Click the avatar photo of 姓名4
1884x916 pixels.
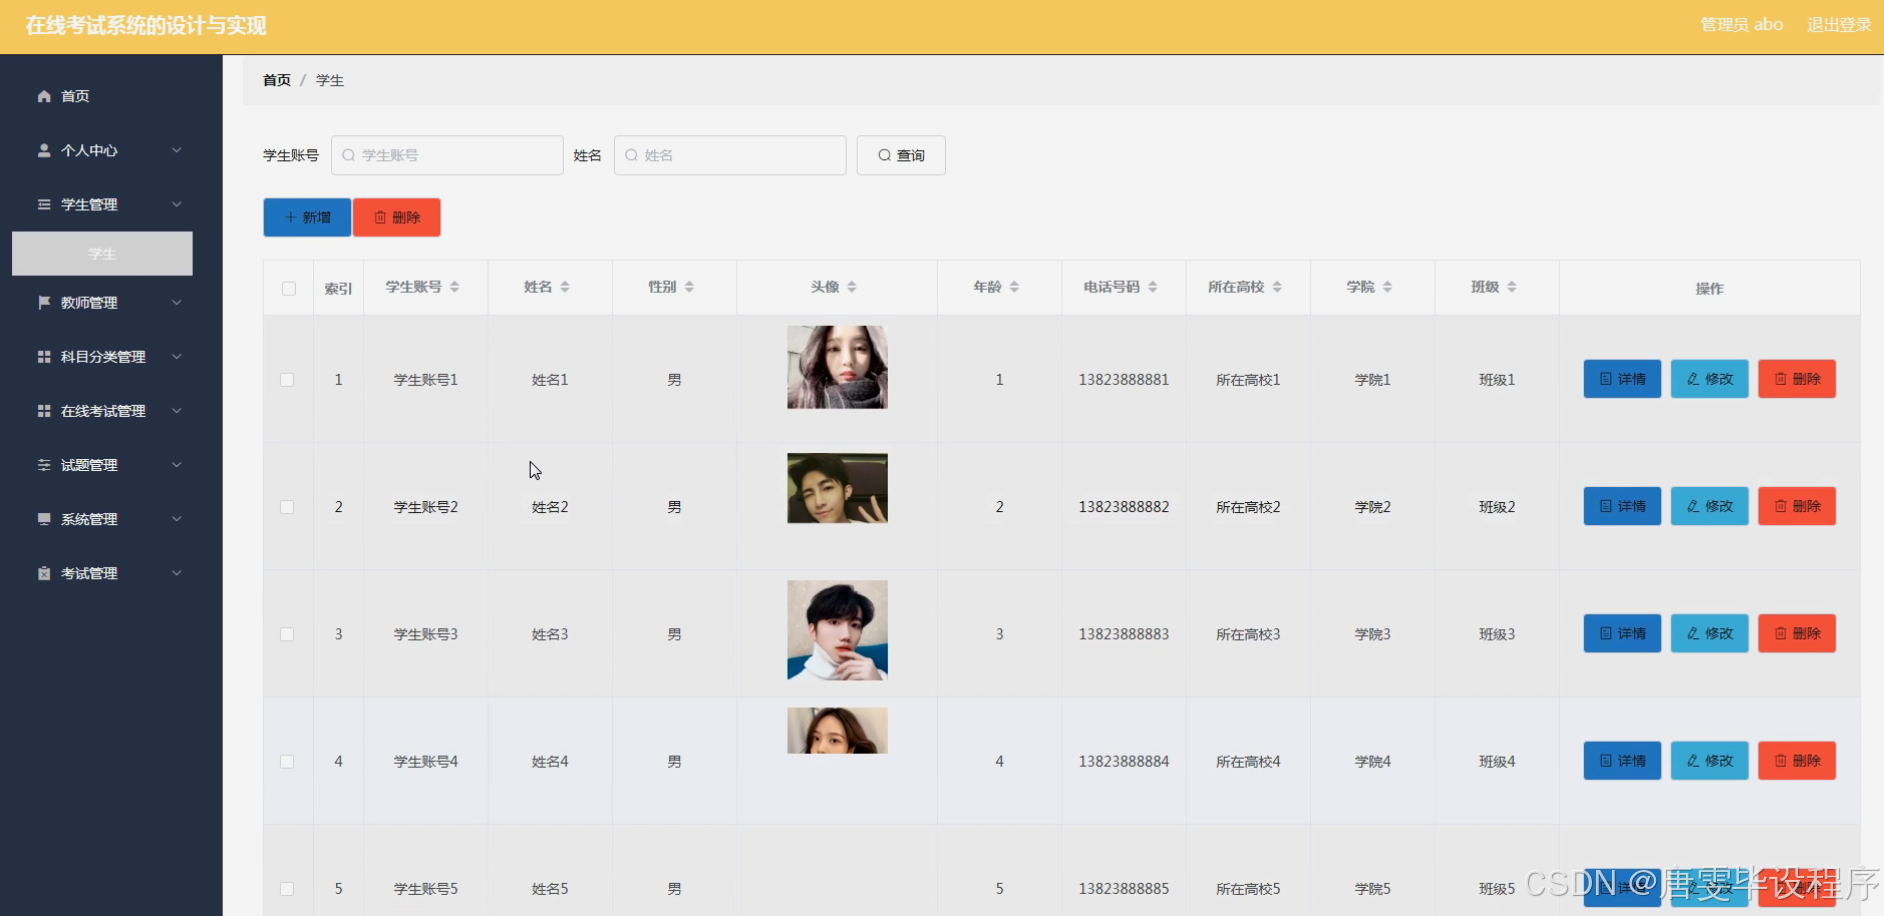[x=837, y=730]
